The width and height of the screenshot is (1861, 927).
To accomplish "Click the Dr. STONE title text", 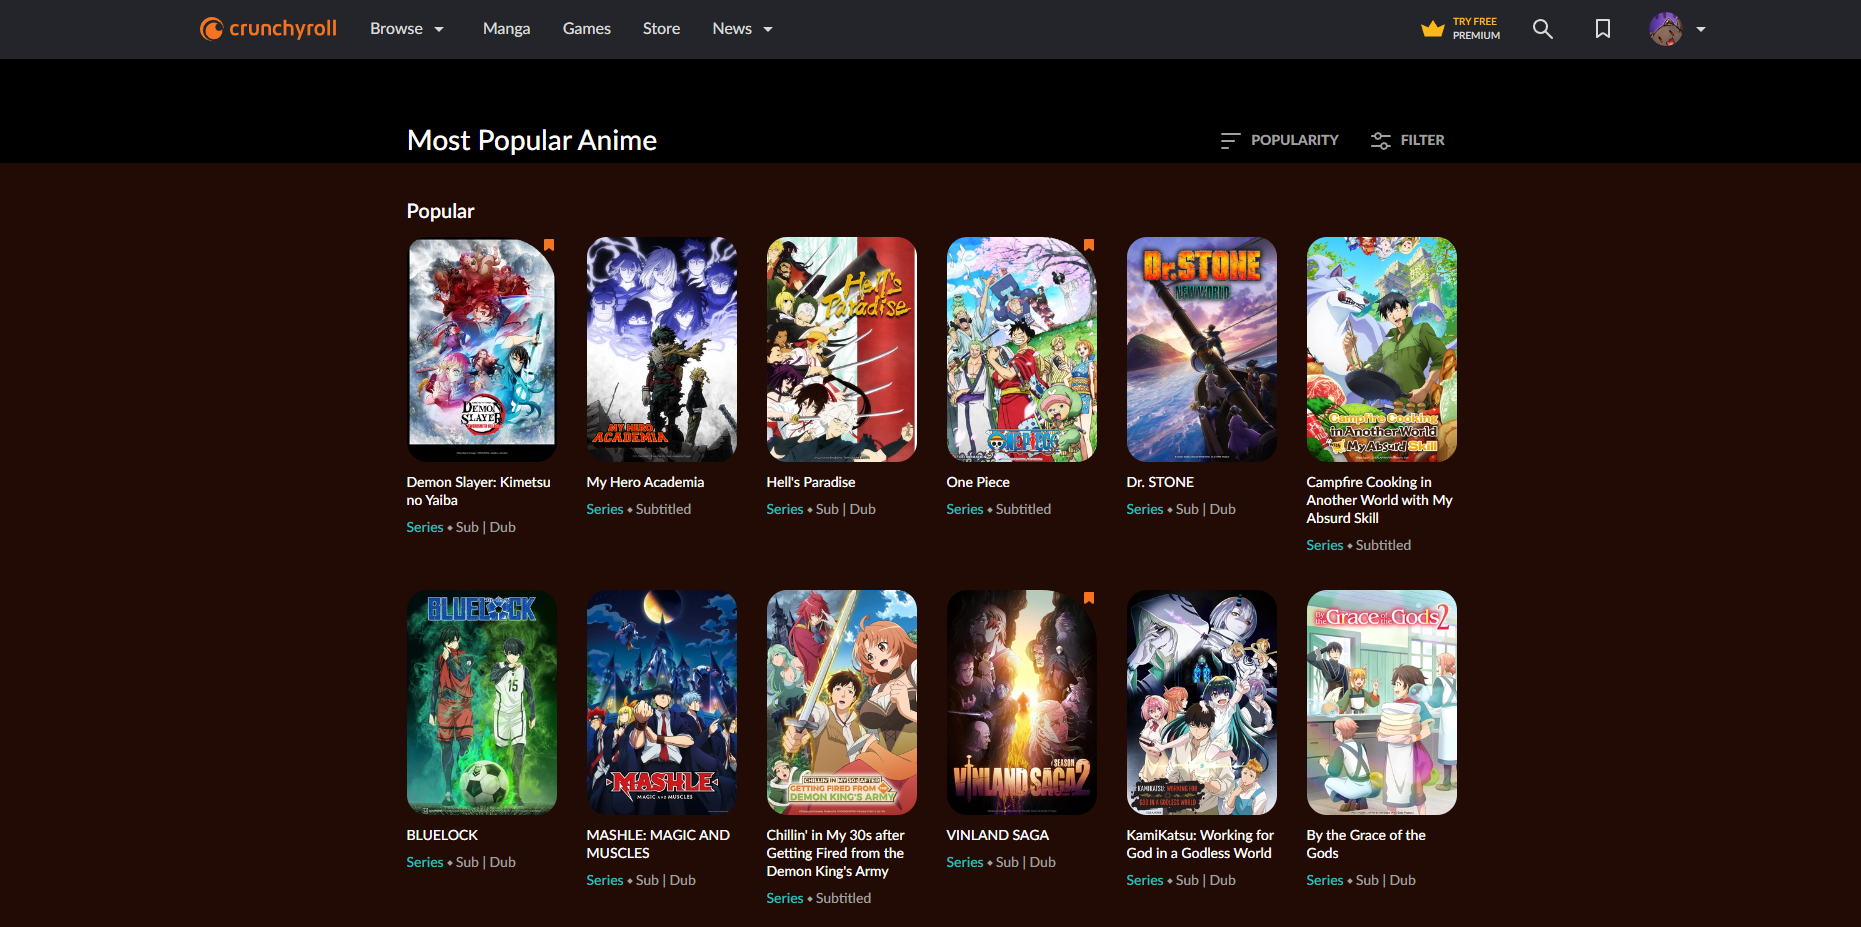I will [x=1160, y=482].
